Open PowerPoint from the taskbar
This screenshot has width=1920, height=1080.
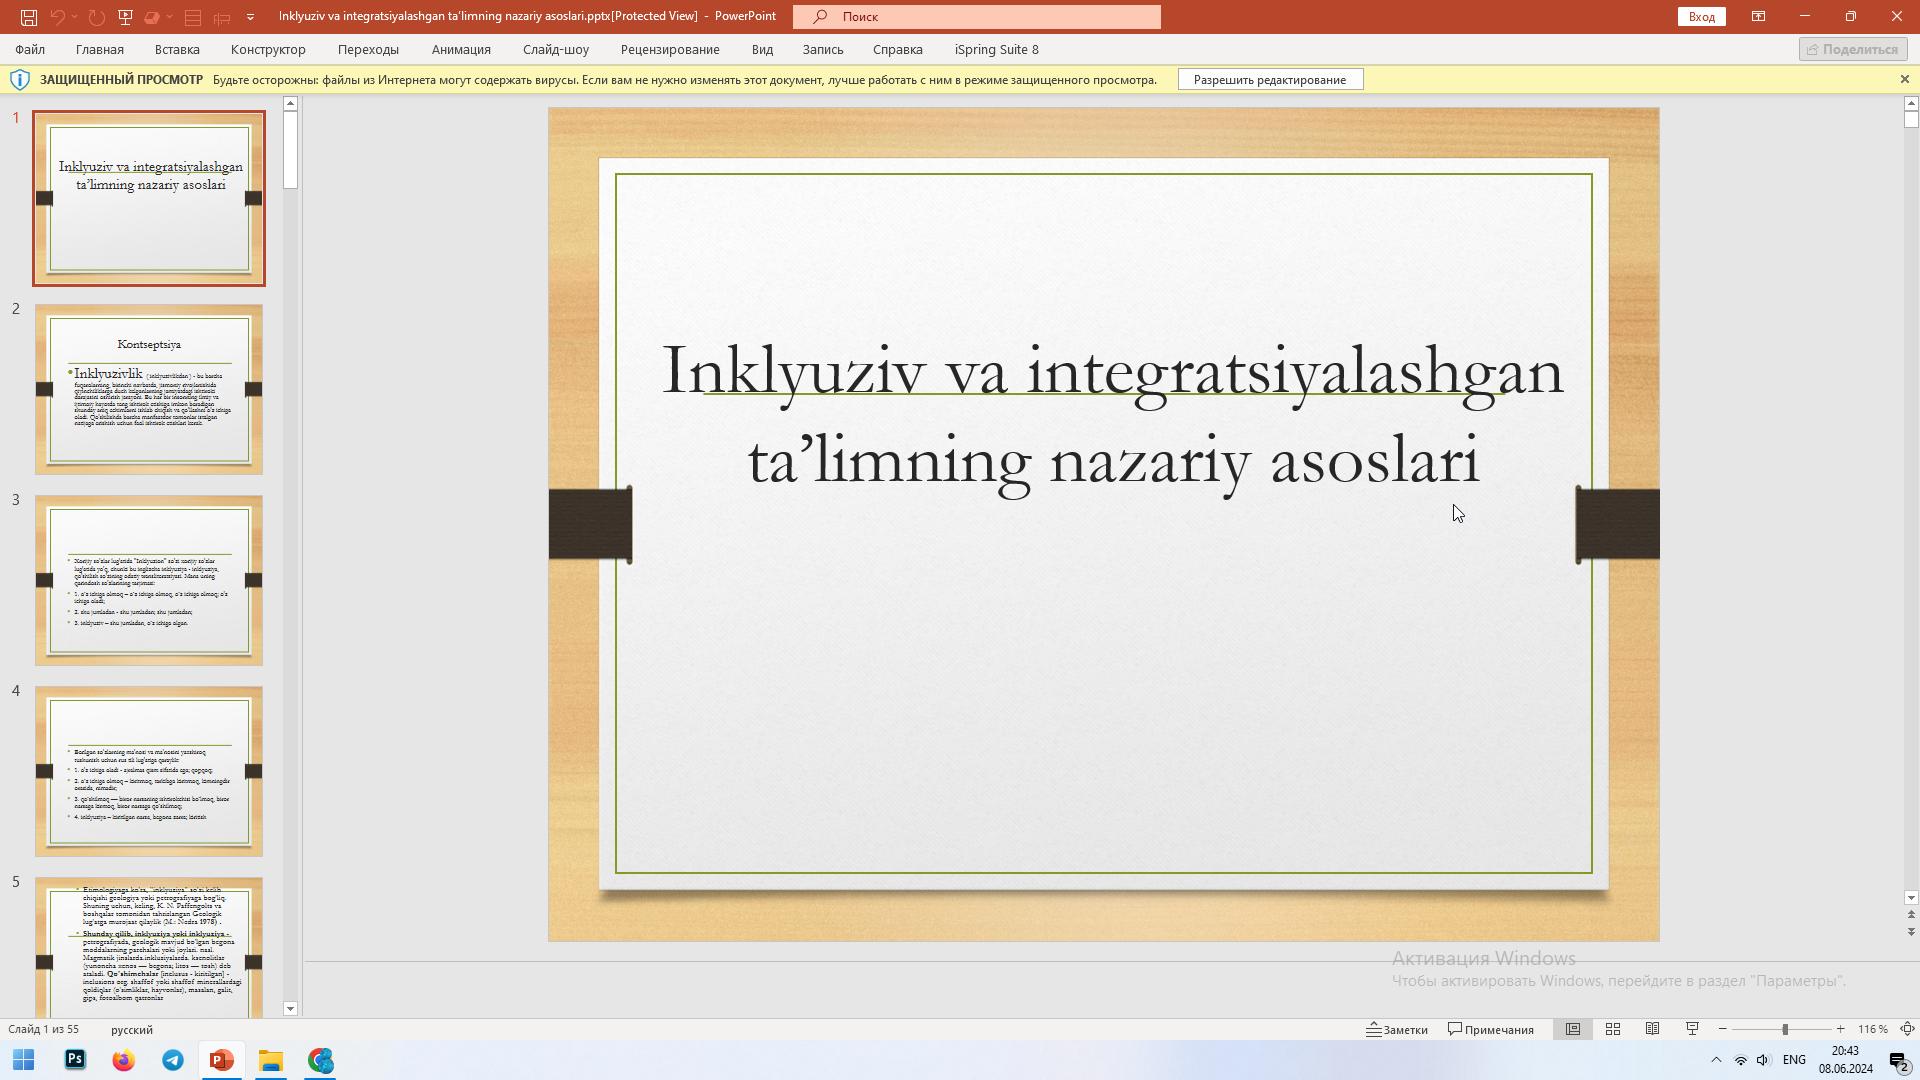(221, 1061)
